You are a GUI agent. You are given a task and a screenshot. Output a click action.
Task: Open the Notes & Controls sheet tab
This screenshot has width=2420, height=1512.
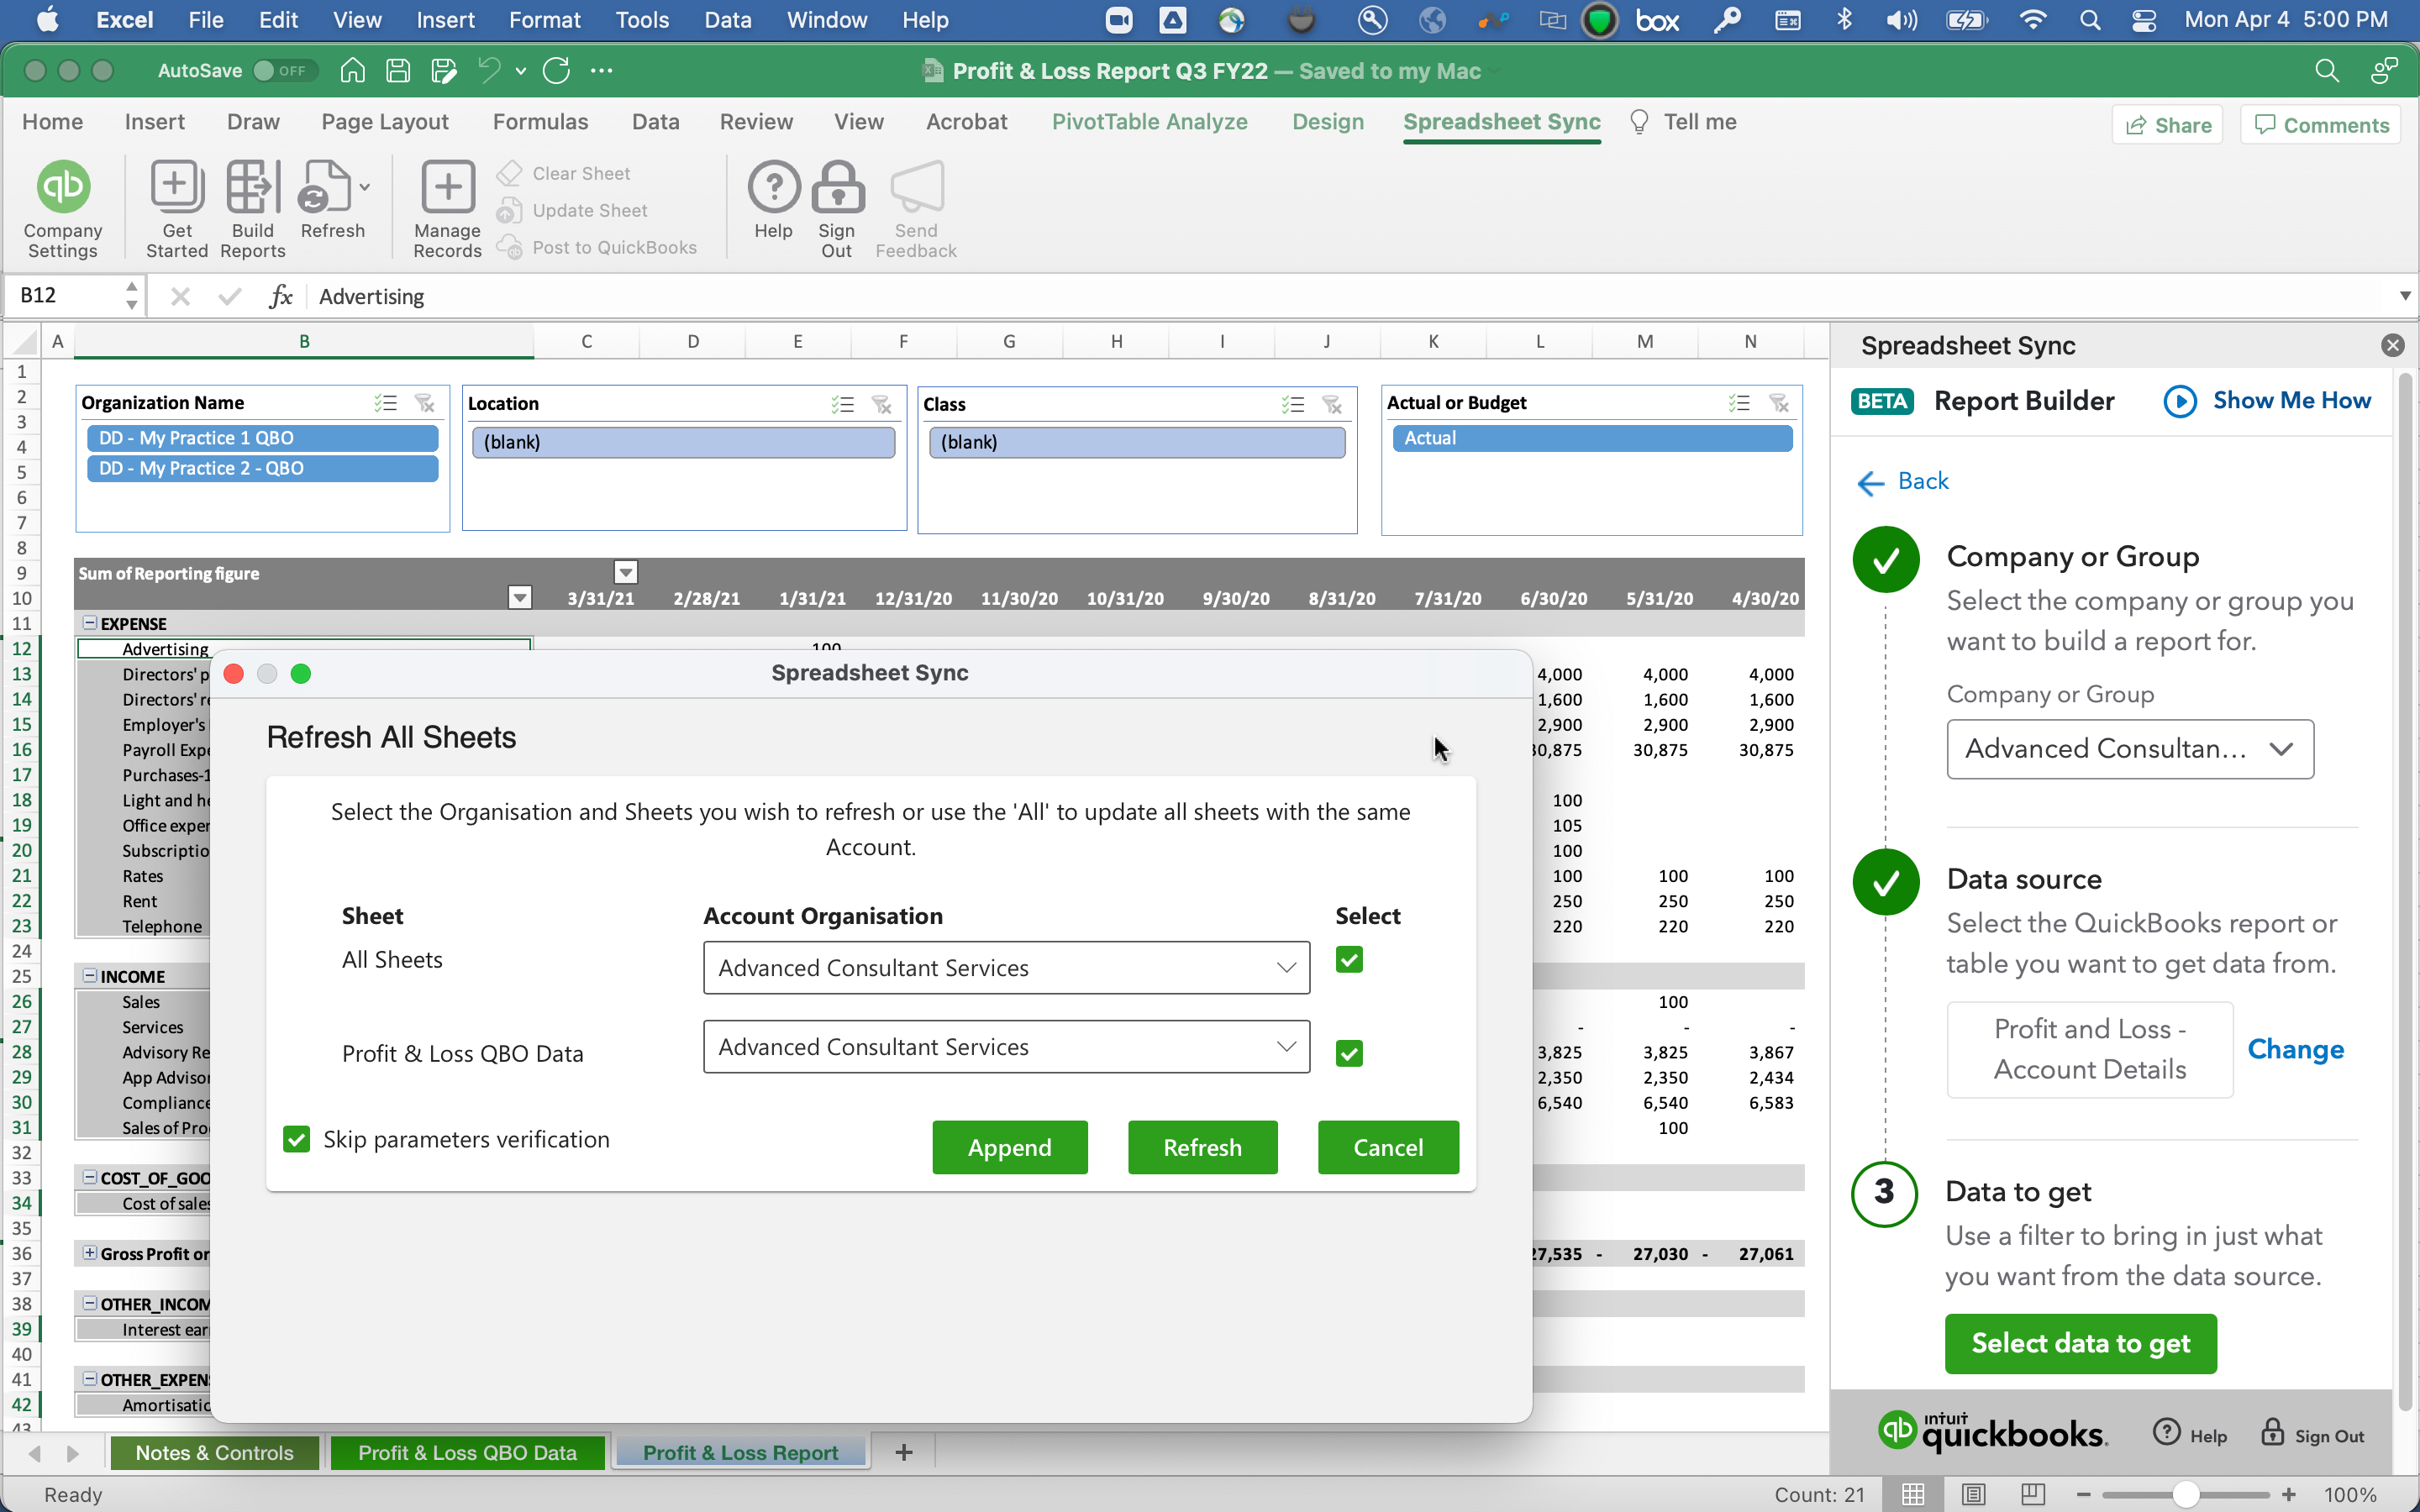click(x=214, y=1452)
